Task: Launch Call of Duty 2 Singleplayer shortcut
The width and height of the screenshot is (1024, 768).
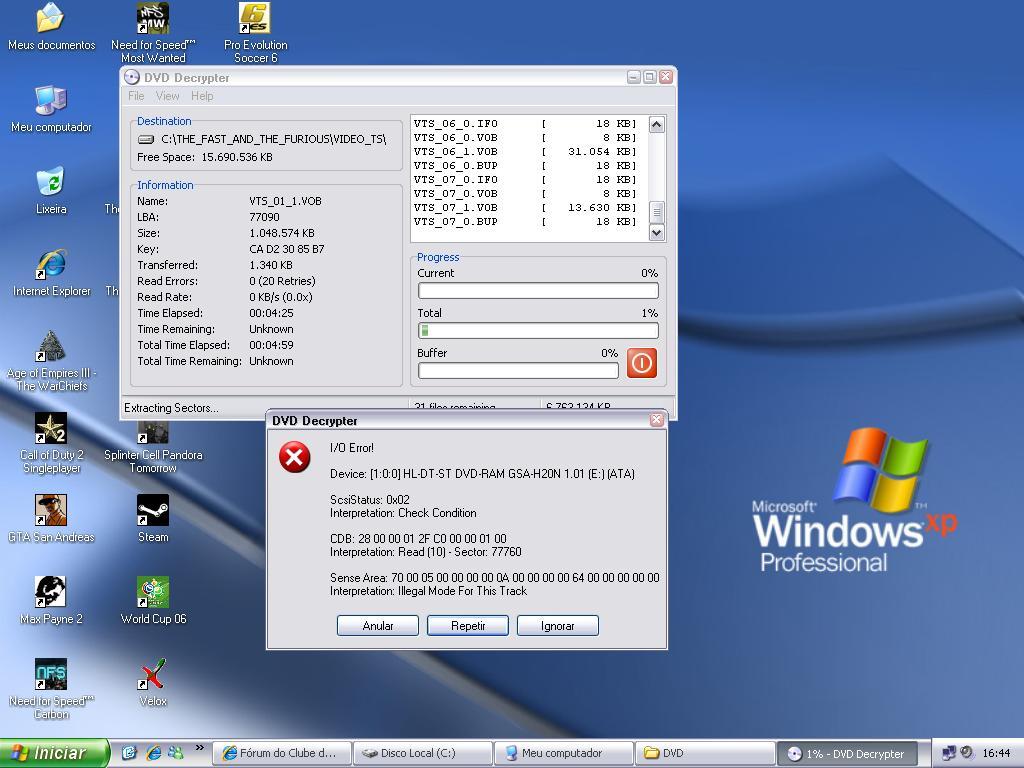Action: pyautogui.click(x=51, y=443)
